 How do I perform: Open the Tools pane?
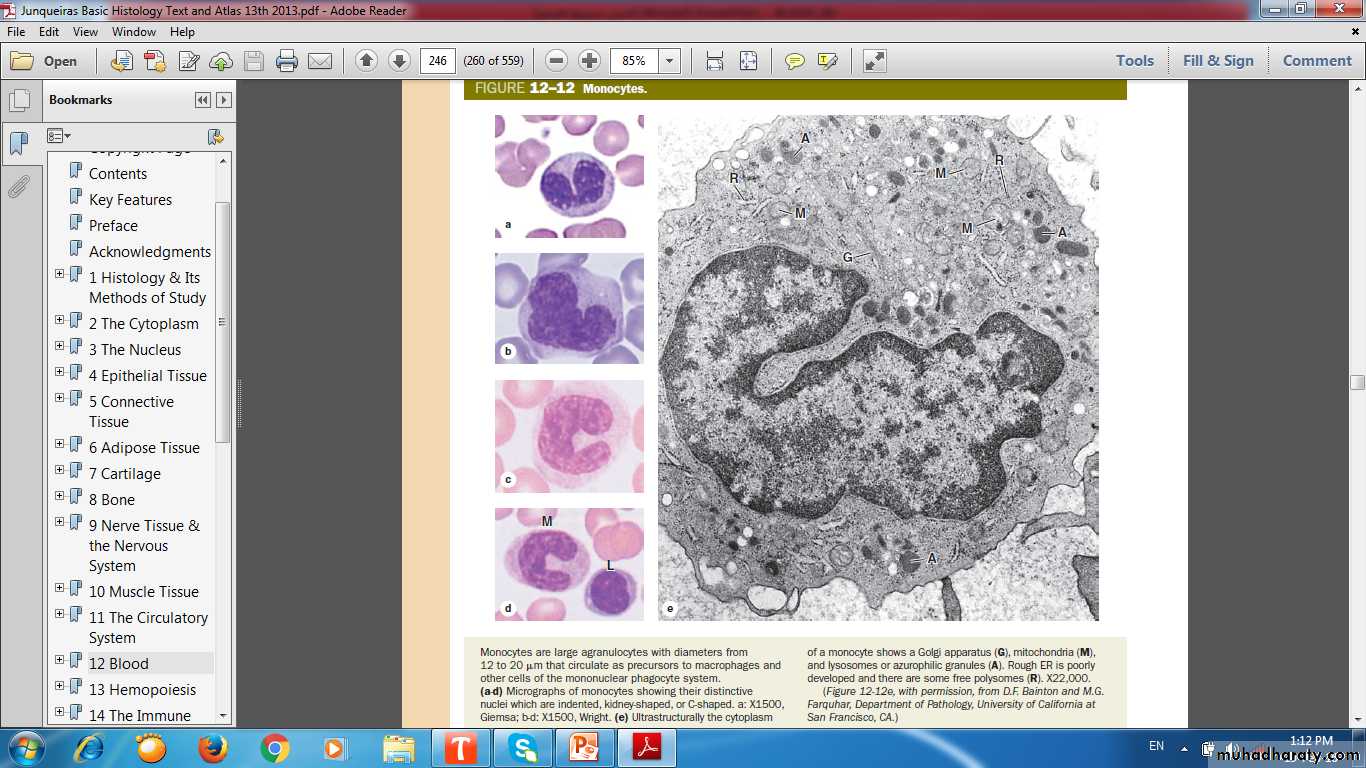[1134, 61]
